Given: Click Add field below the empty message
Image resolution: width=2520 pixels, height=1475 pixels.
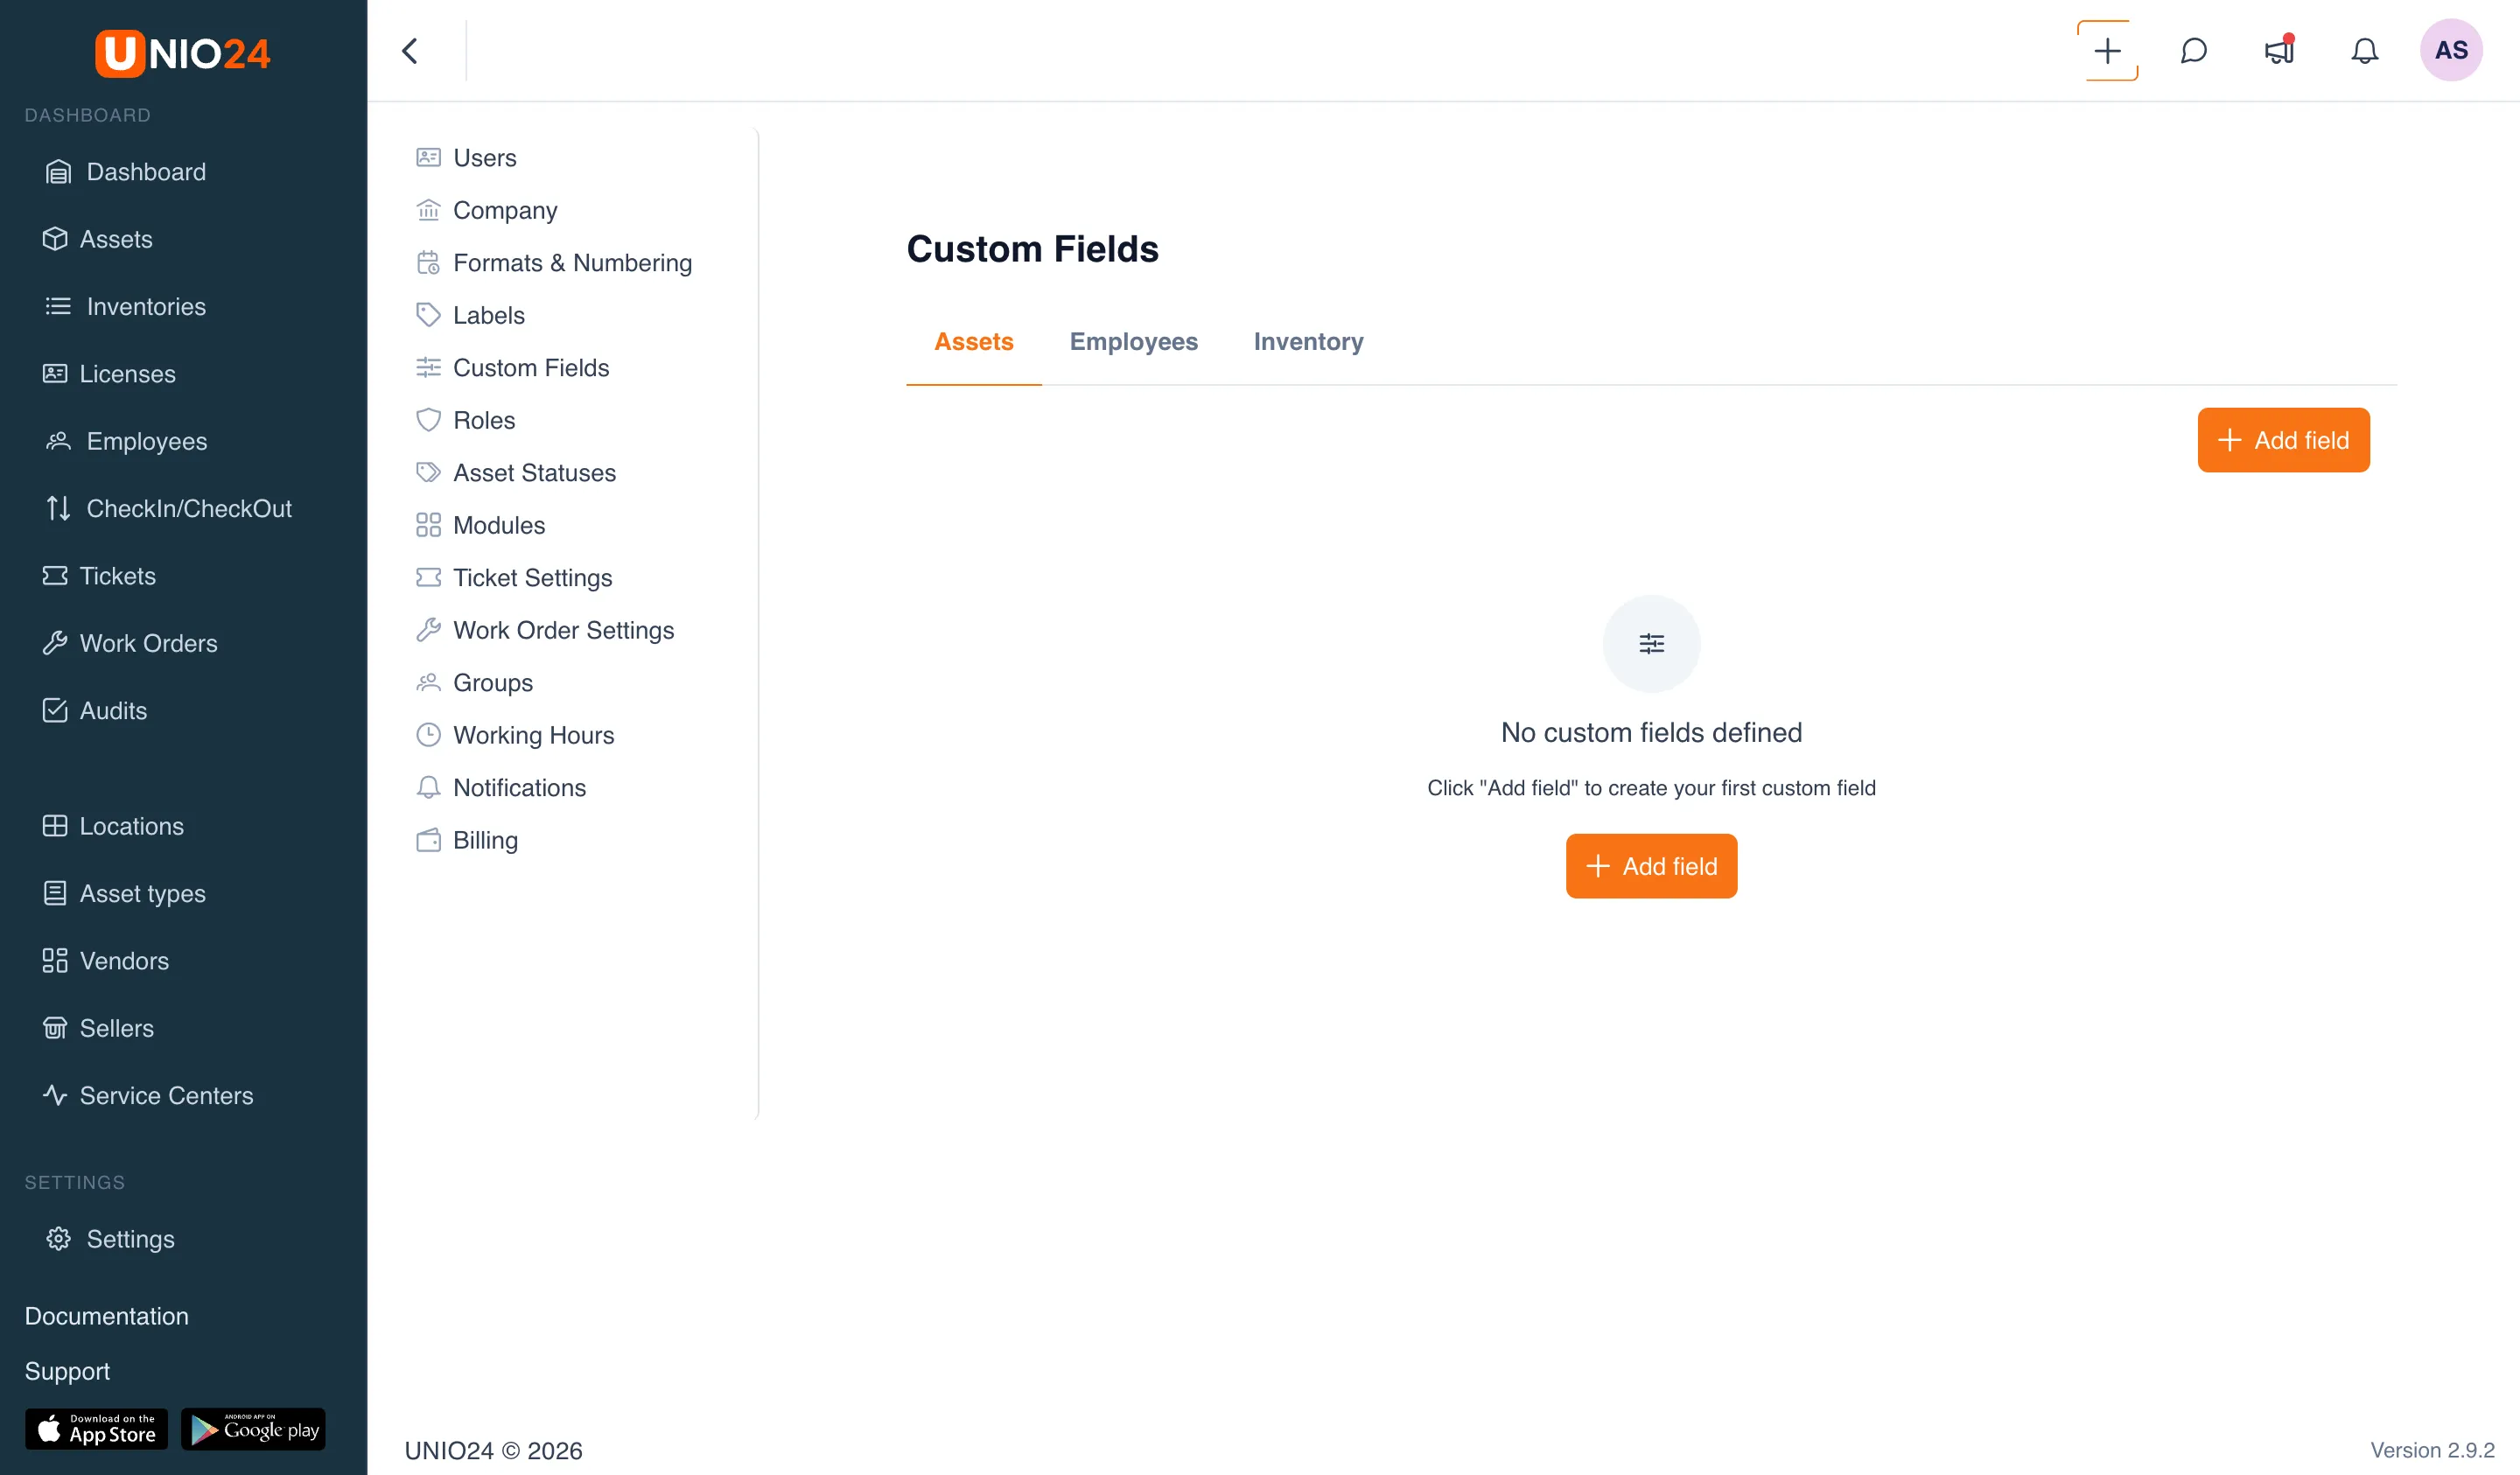Looking at the screenshot, I should [x=1651, y=866].
